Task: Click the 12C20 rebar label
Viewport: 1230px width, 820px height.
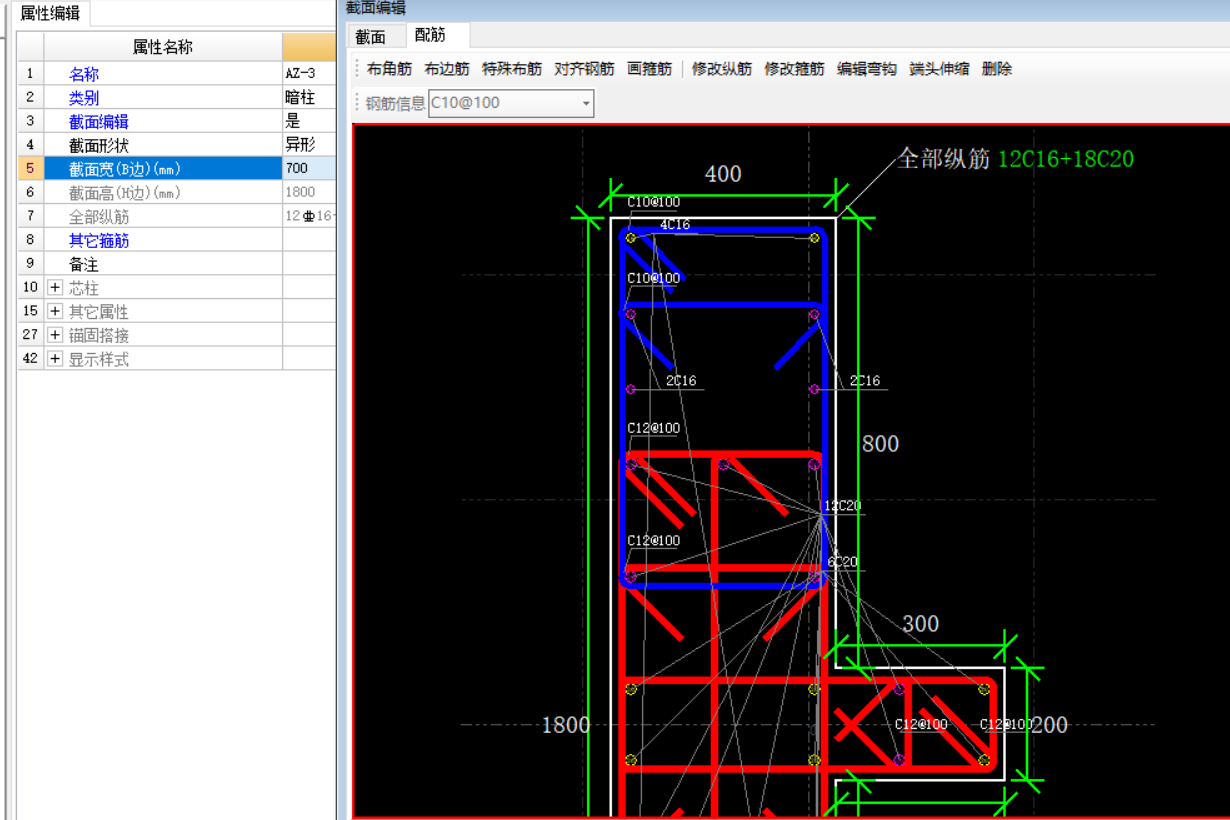Action: 842,506
